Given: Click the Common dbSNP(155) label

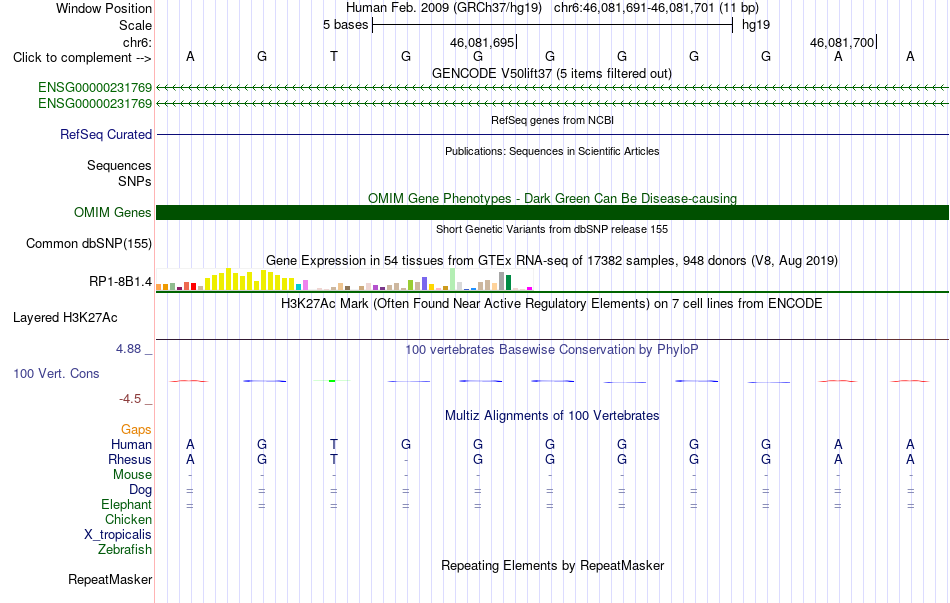Looking at the screenshot, I should [89, 244].
